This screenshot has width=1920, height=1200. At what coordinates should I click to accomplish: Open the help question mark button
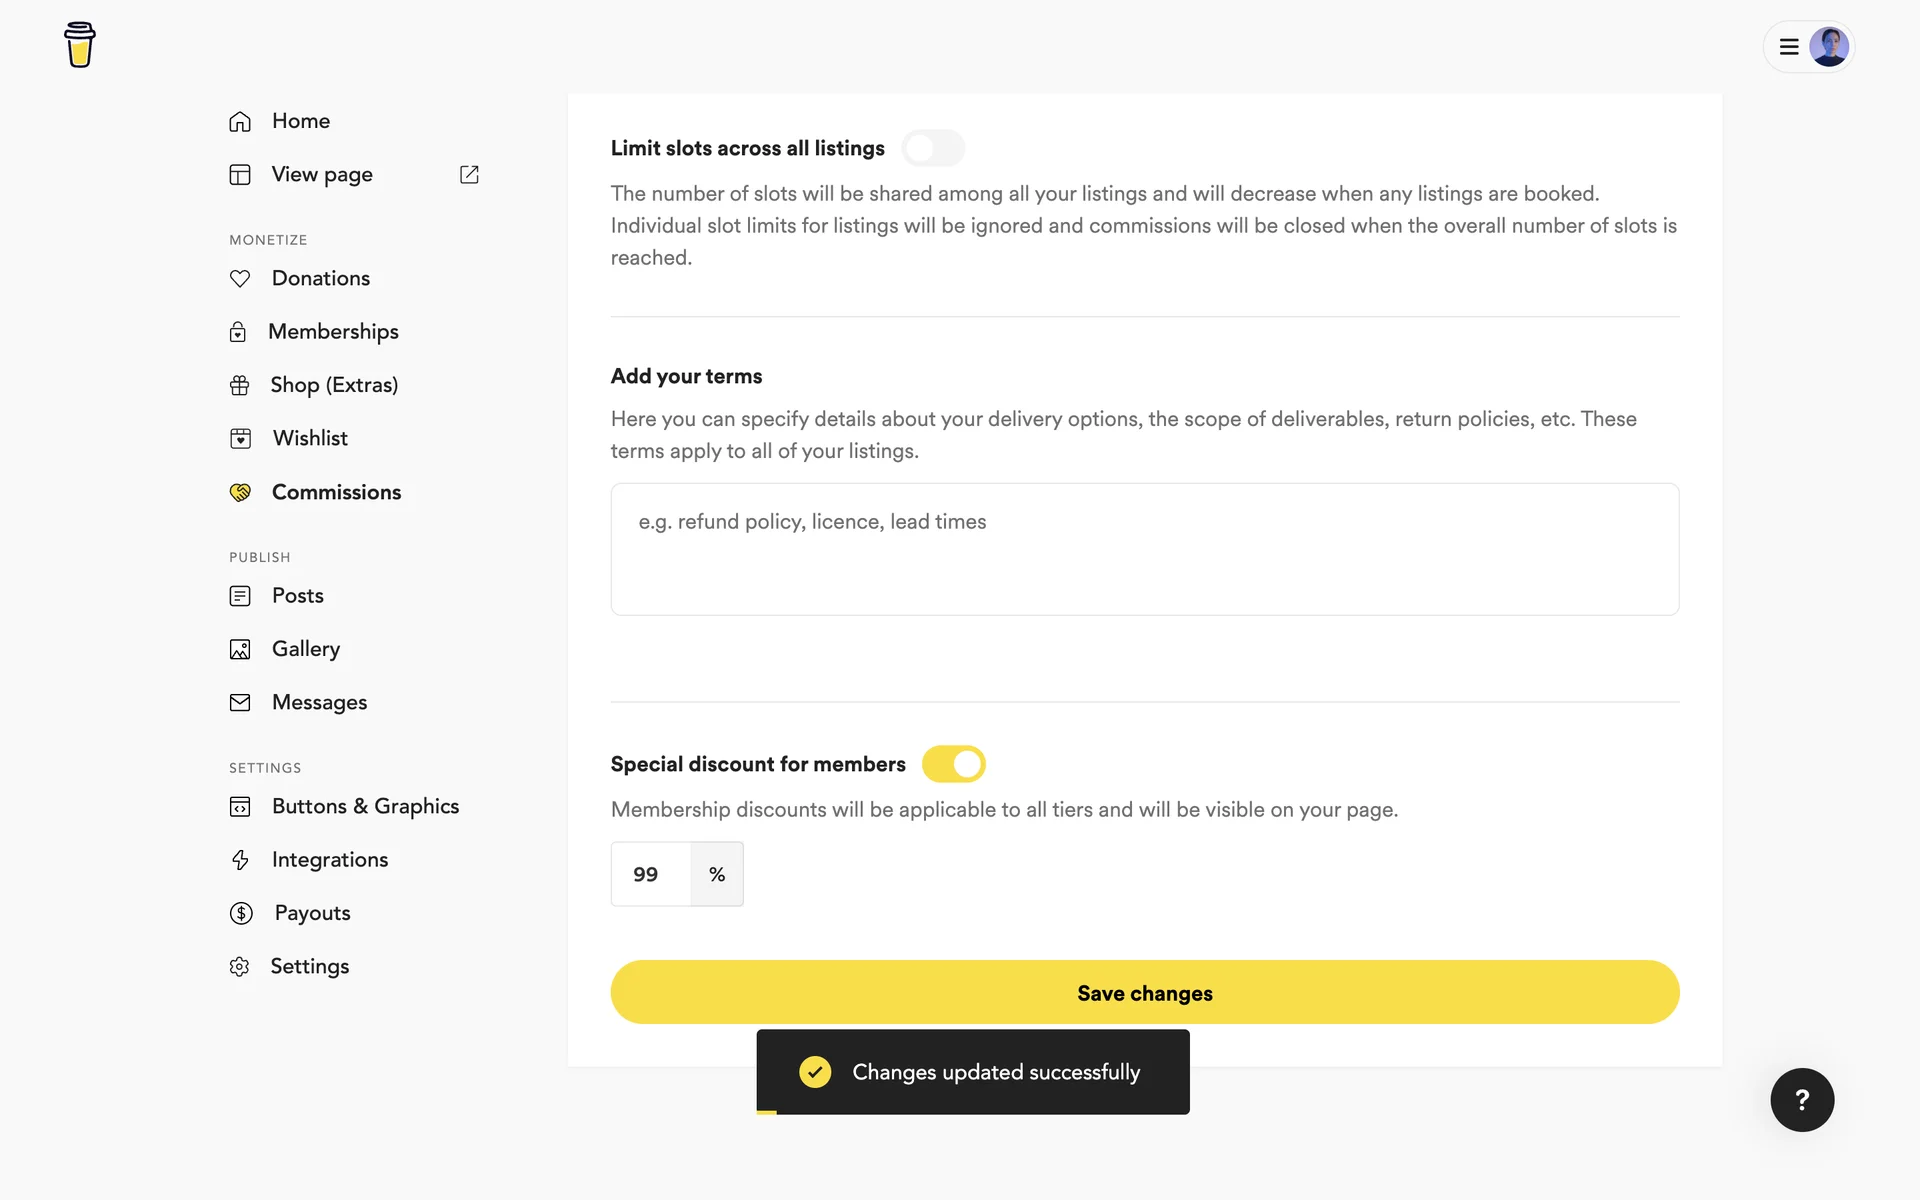1802,1100
